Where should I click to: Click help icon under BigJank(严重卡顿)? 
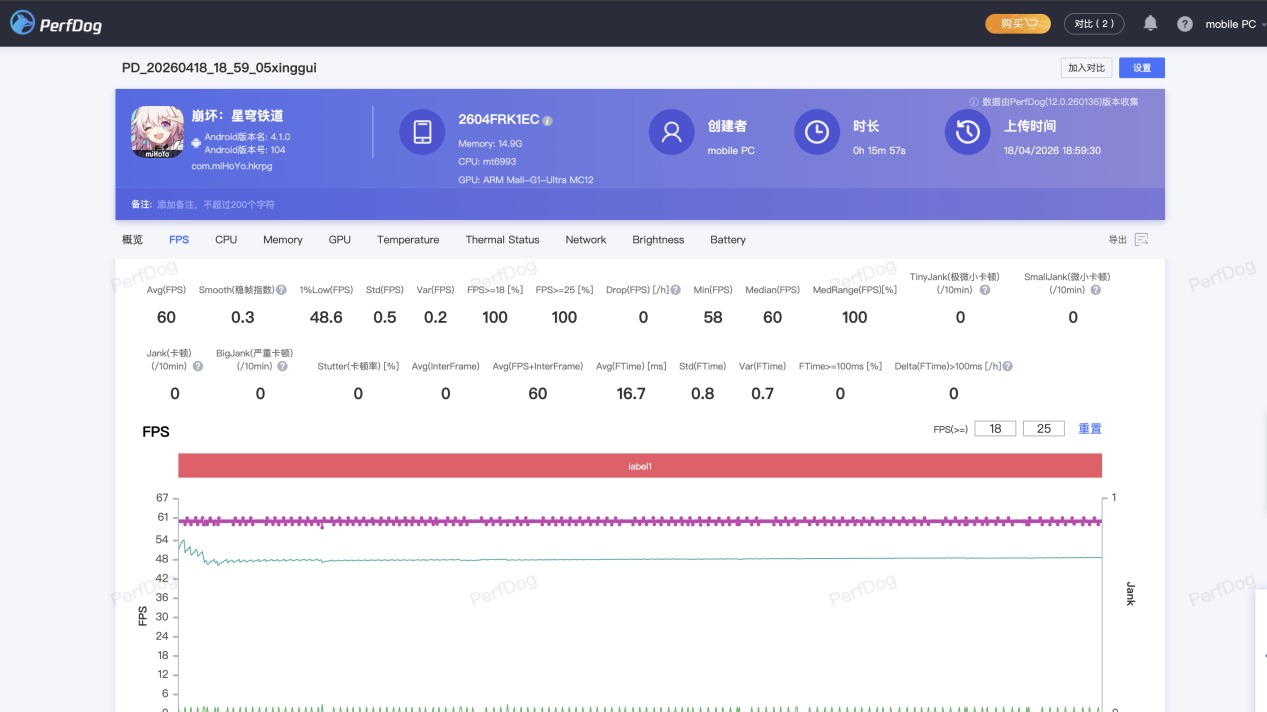coord(283,366)
